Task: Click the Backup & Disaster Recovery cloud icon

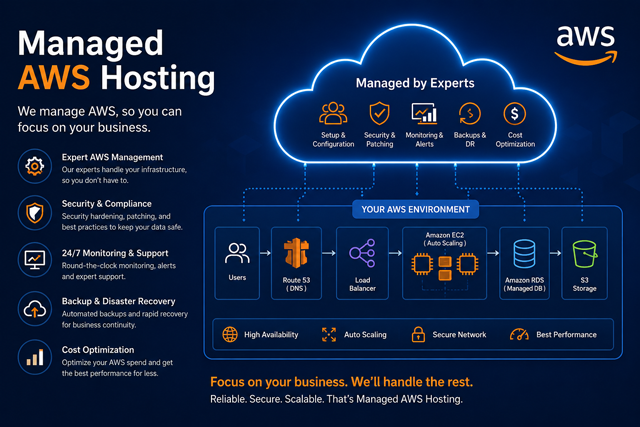Action: click(35, 309)
